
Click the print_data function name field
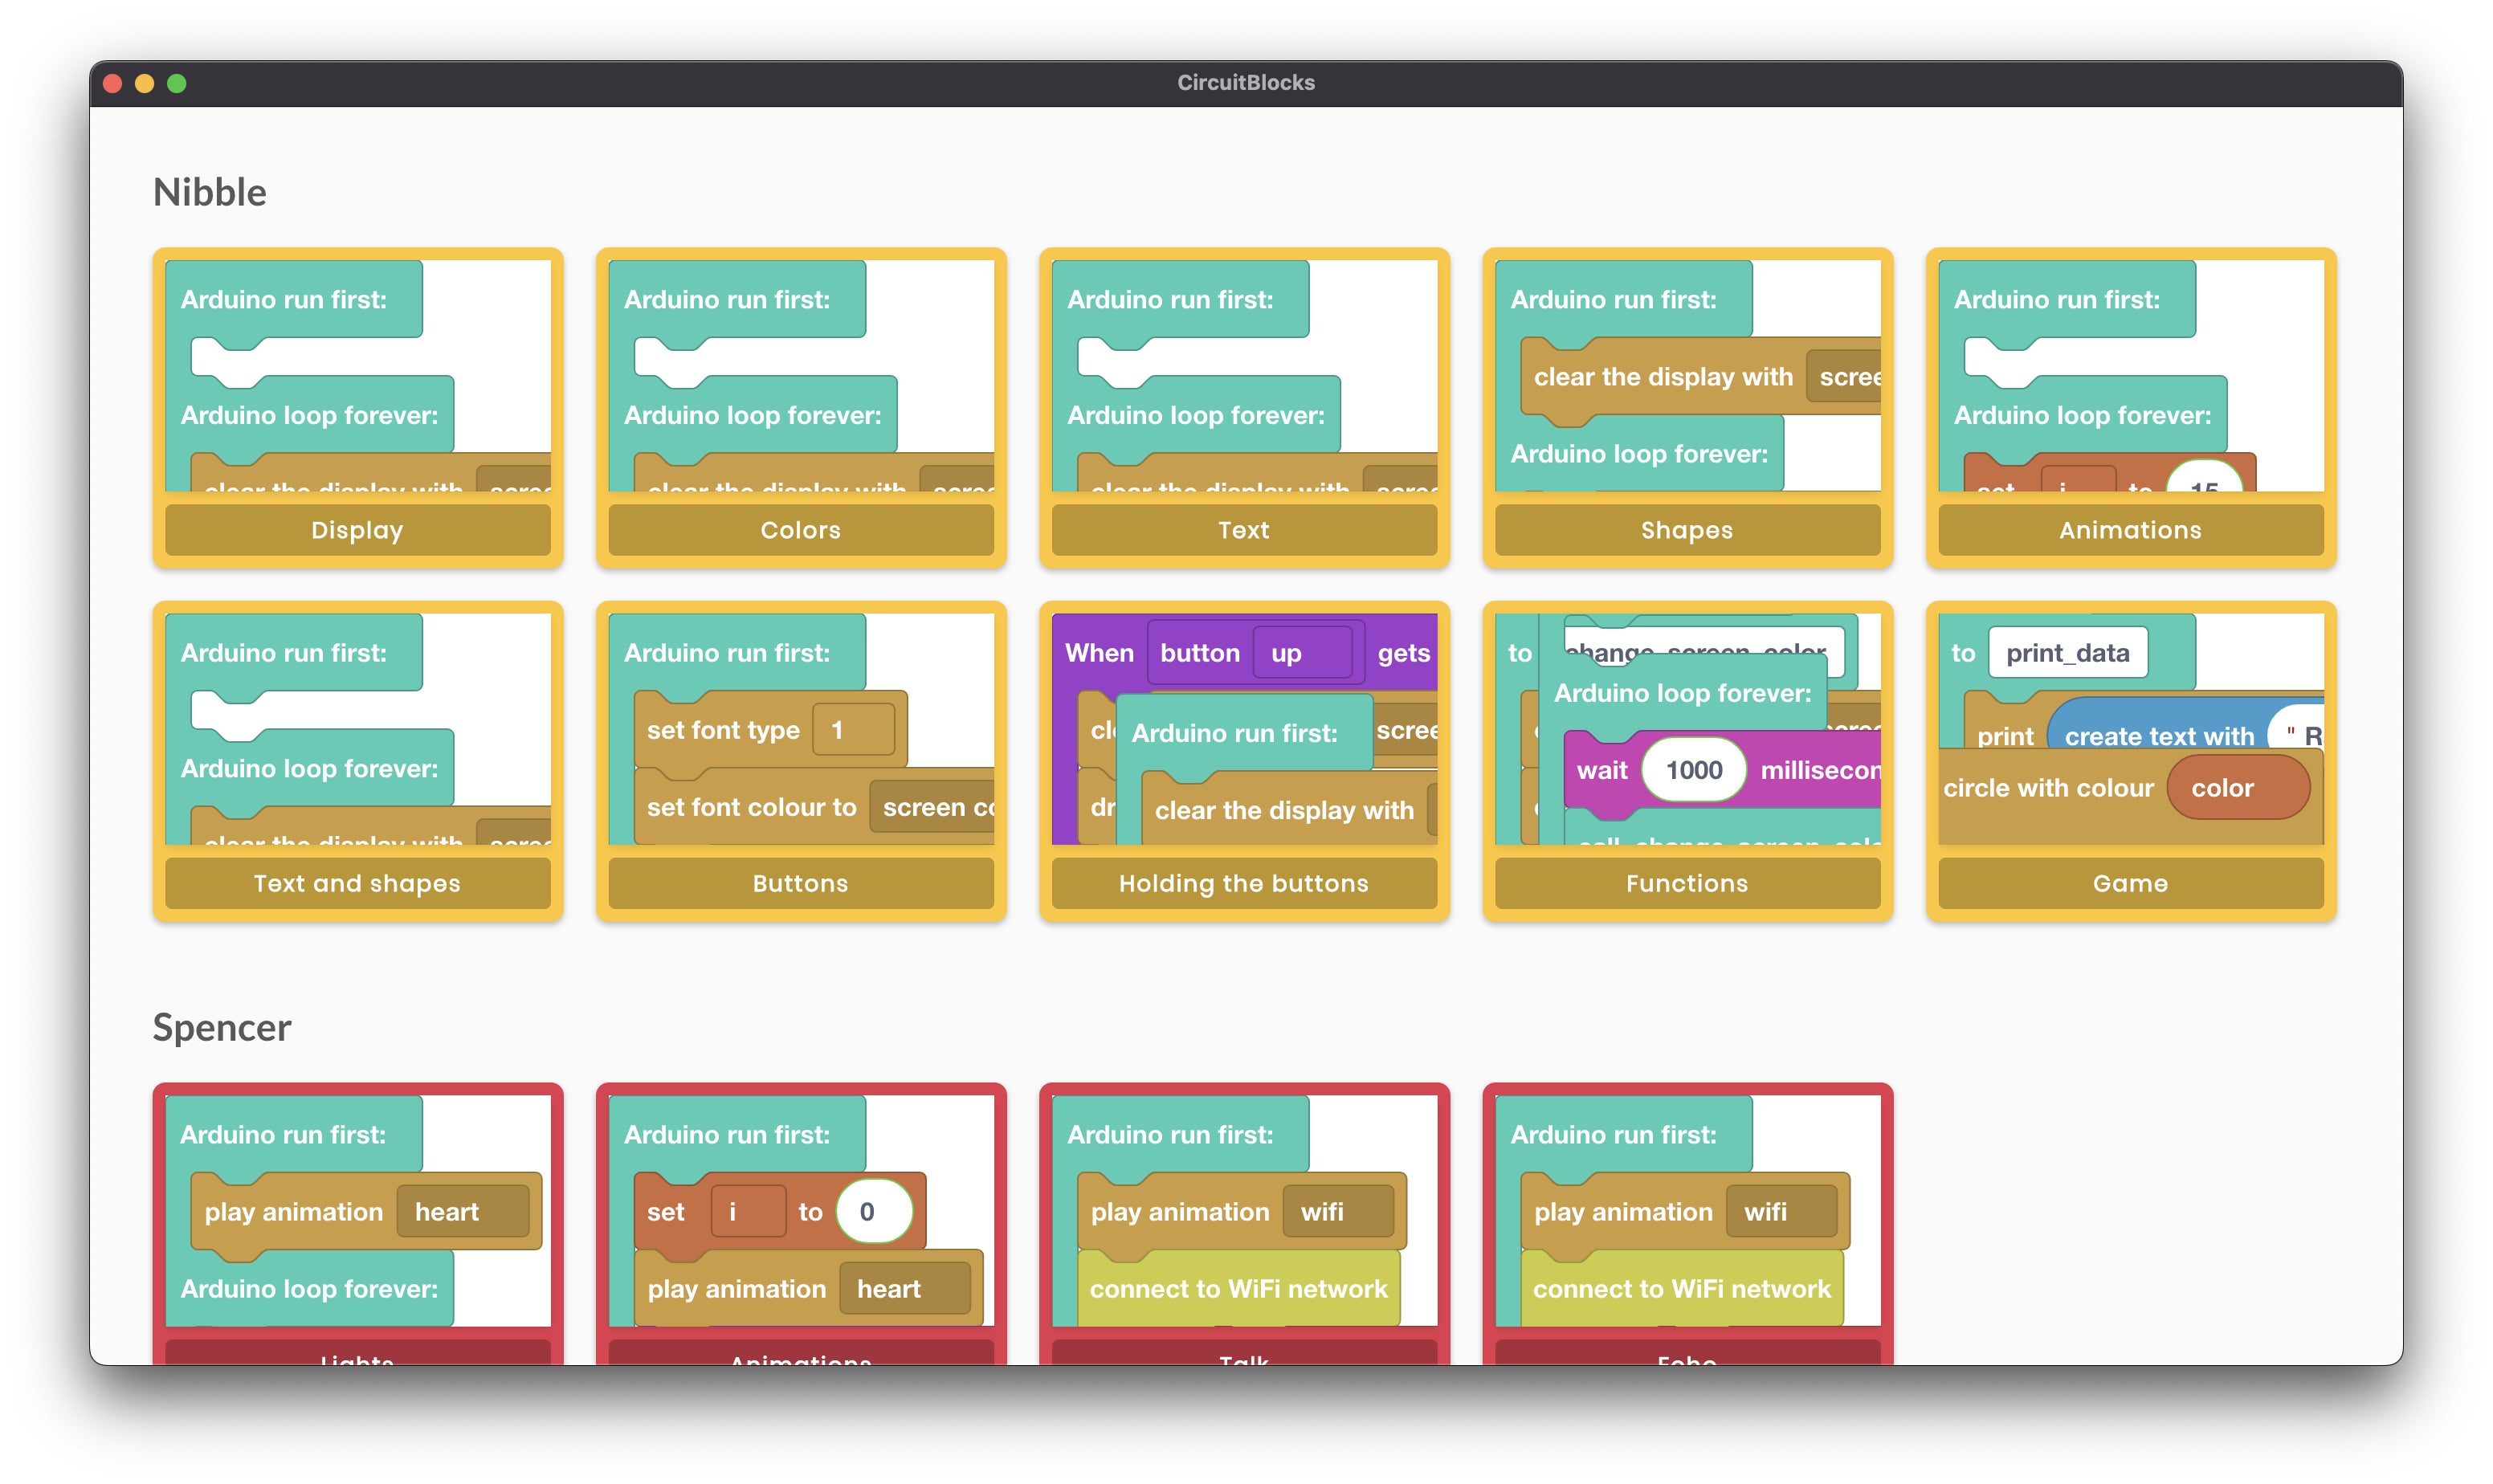click(x=2067, y=653)
